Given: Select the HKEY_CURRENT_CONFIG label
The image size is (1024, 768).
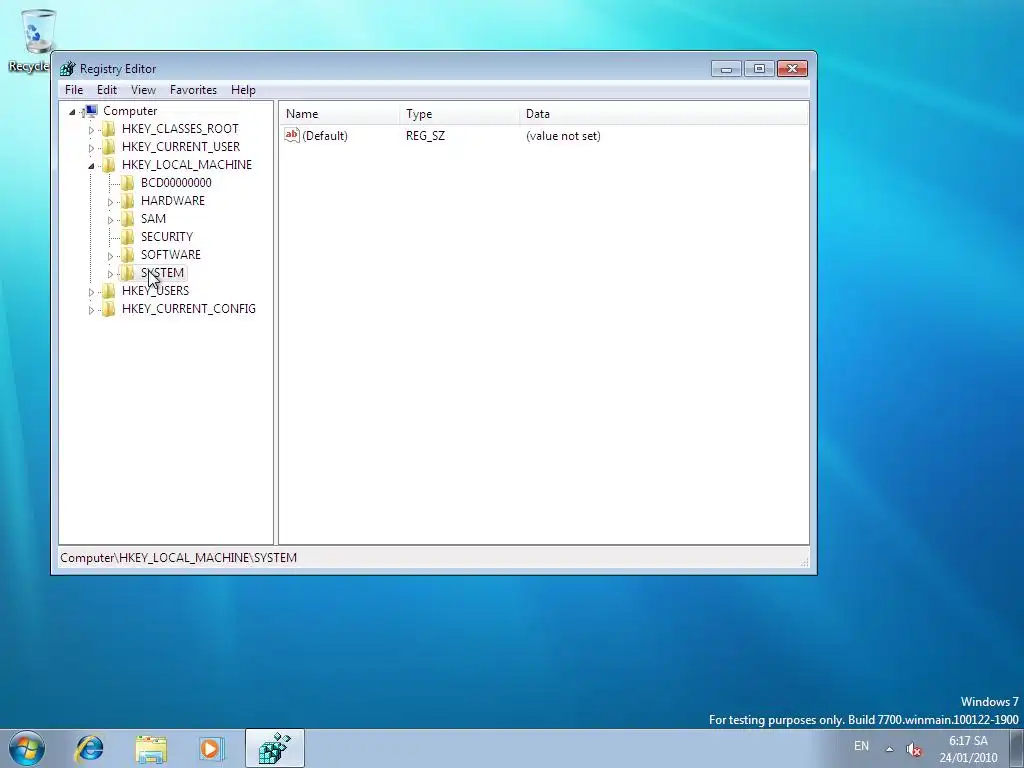Looking at the screenshot, I should (x=189, y=309).
